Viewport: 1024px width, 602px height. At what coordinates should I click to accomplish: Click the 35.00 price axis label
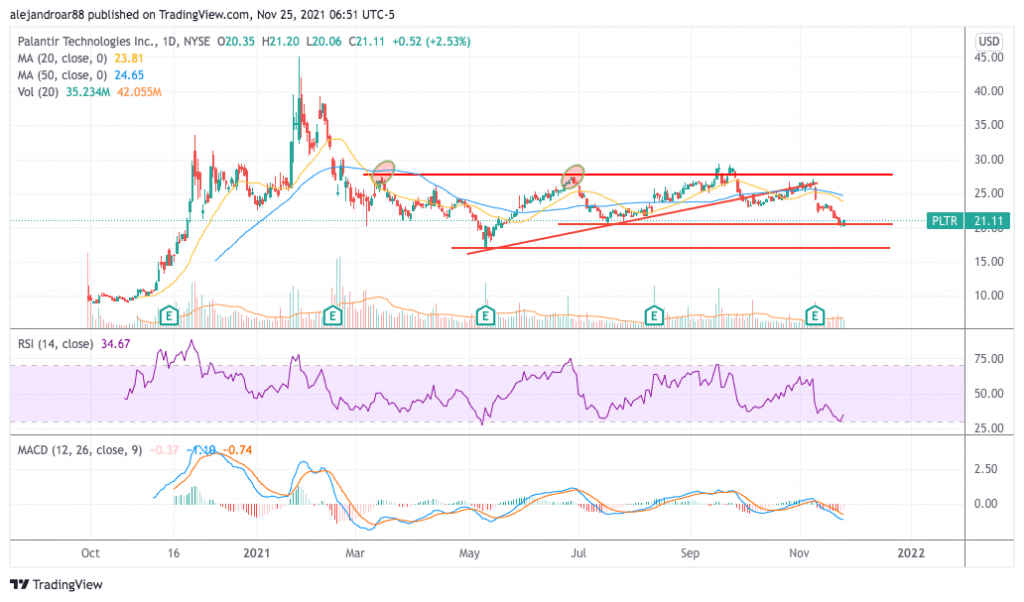(989, 125)
